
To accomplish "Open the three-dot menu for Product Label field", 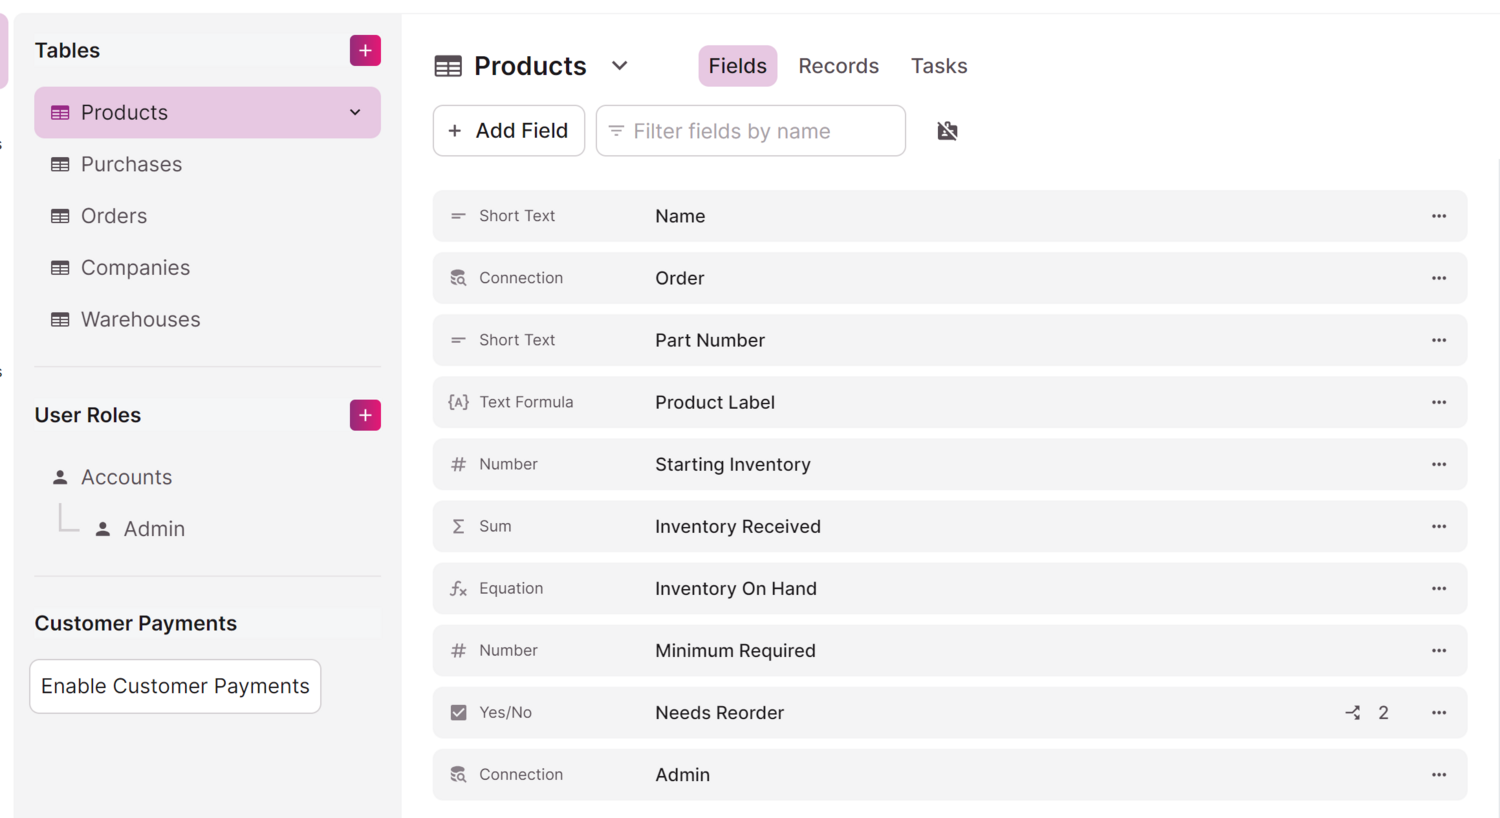I will click(x=1438, y=402).
